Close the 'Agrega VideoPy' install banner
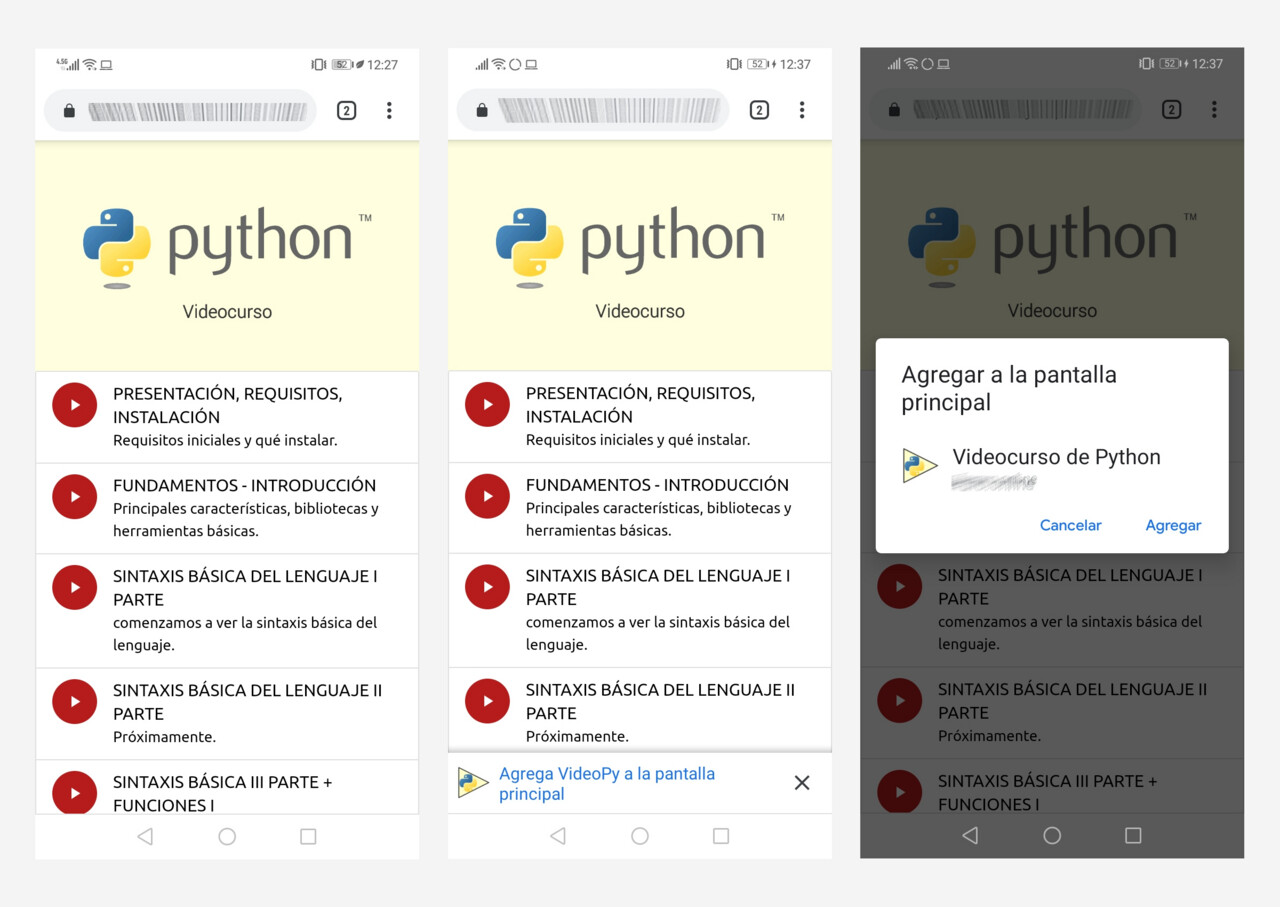The image size is (1280, 907). [x=802, y=783]
